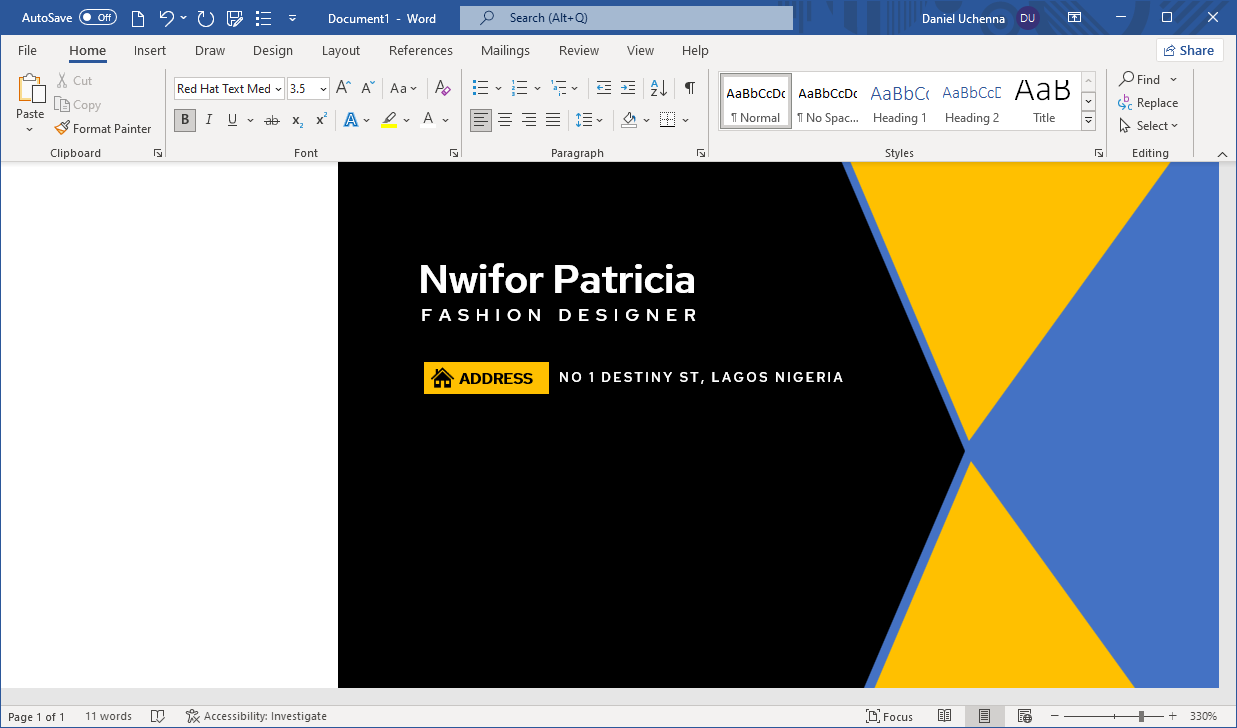Viewport: 1237px width, 728px height.
Task: Apply strikethrough text formatting
Action: (x=271, y=120)
